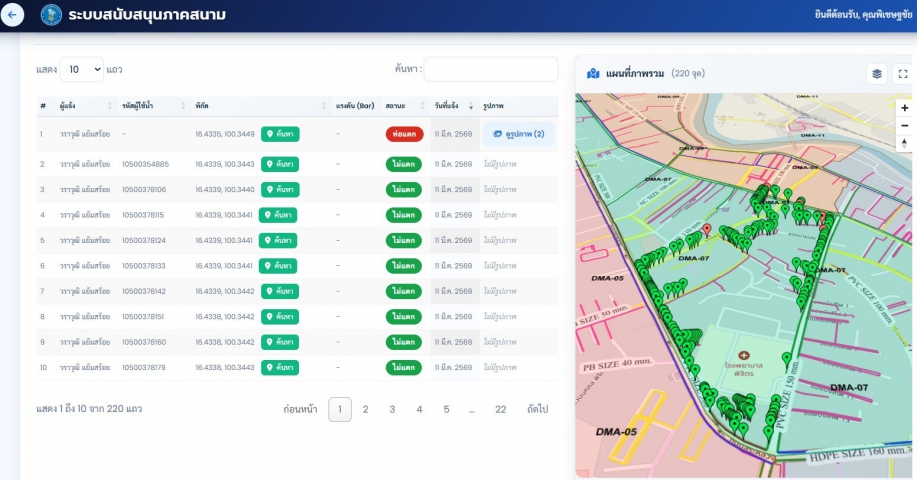Image resolution: width=917 pixels, height=480 pixels.
Task: Click the ค้นหา search text field
Action: pos(490,69)
